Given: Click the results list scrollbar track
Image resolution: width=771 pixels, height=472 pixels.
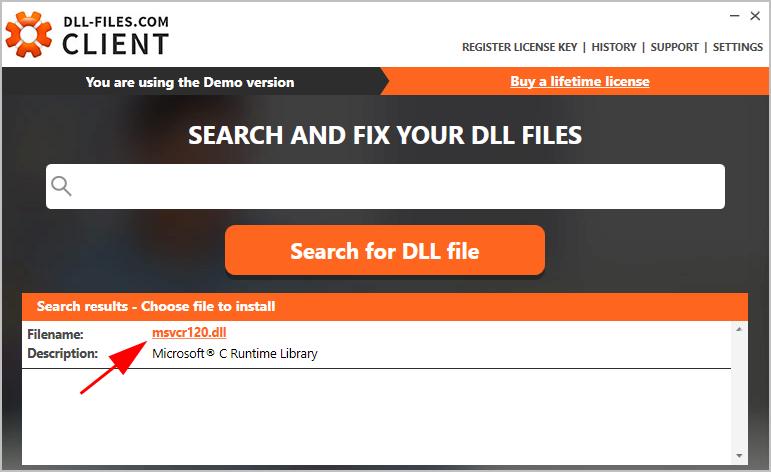Looking at the screenshot, I should coord(739,393).
